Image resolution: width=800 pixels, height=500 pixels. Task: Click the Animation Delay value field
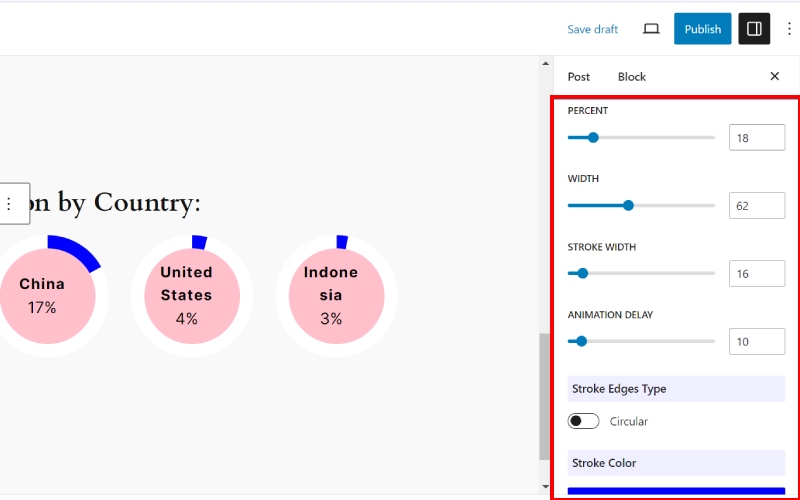click(x=756, y=341)
